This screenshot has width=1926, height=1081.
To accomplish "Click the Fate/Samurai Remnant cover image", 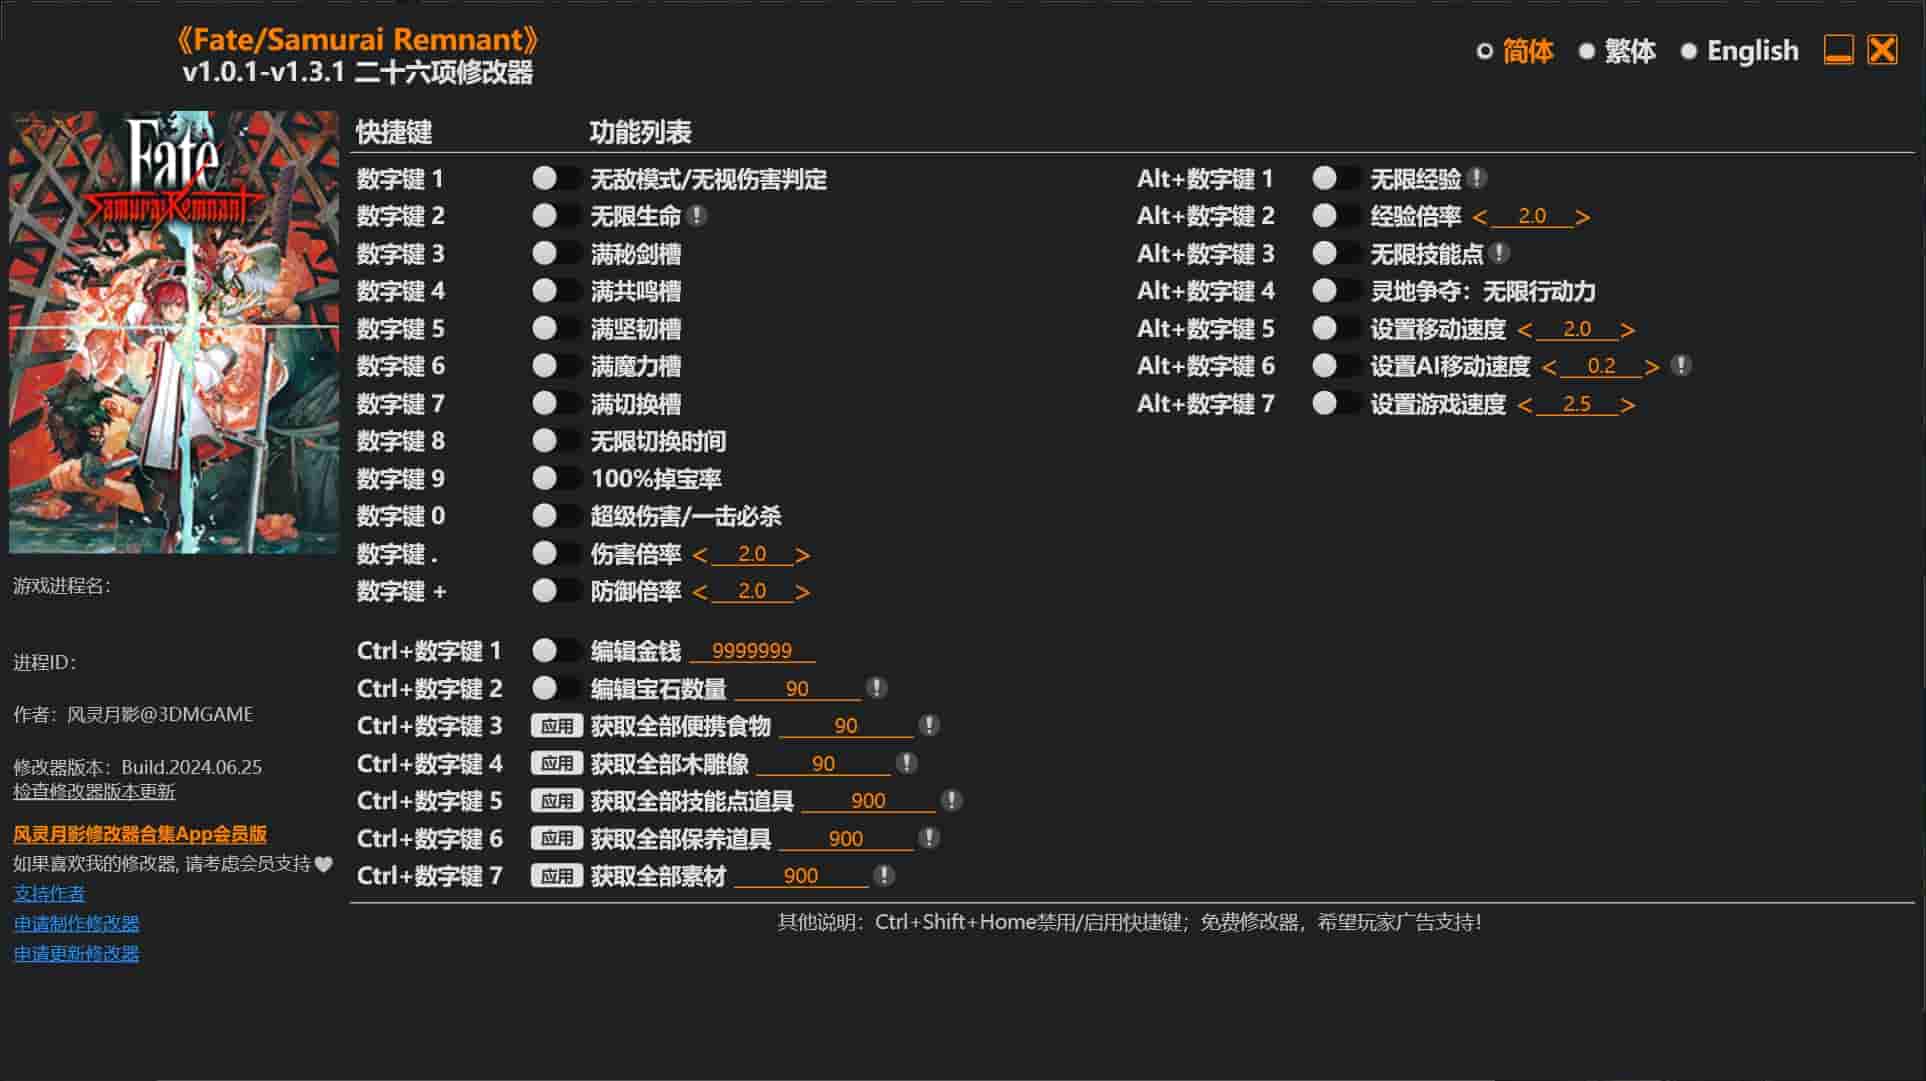I will (174, 332).
